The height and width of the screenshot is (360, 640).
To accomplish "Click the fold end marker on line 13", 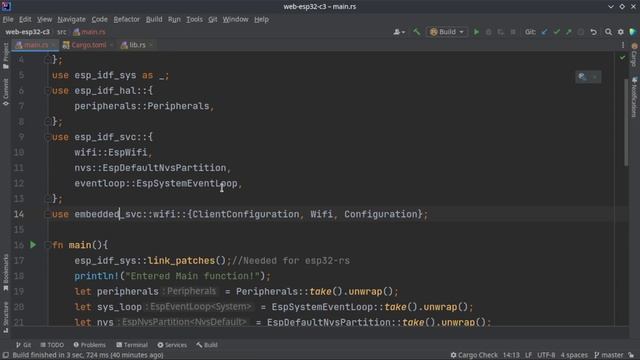I will pos(47,198).
